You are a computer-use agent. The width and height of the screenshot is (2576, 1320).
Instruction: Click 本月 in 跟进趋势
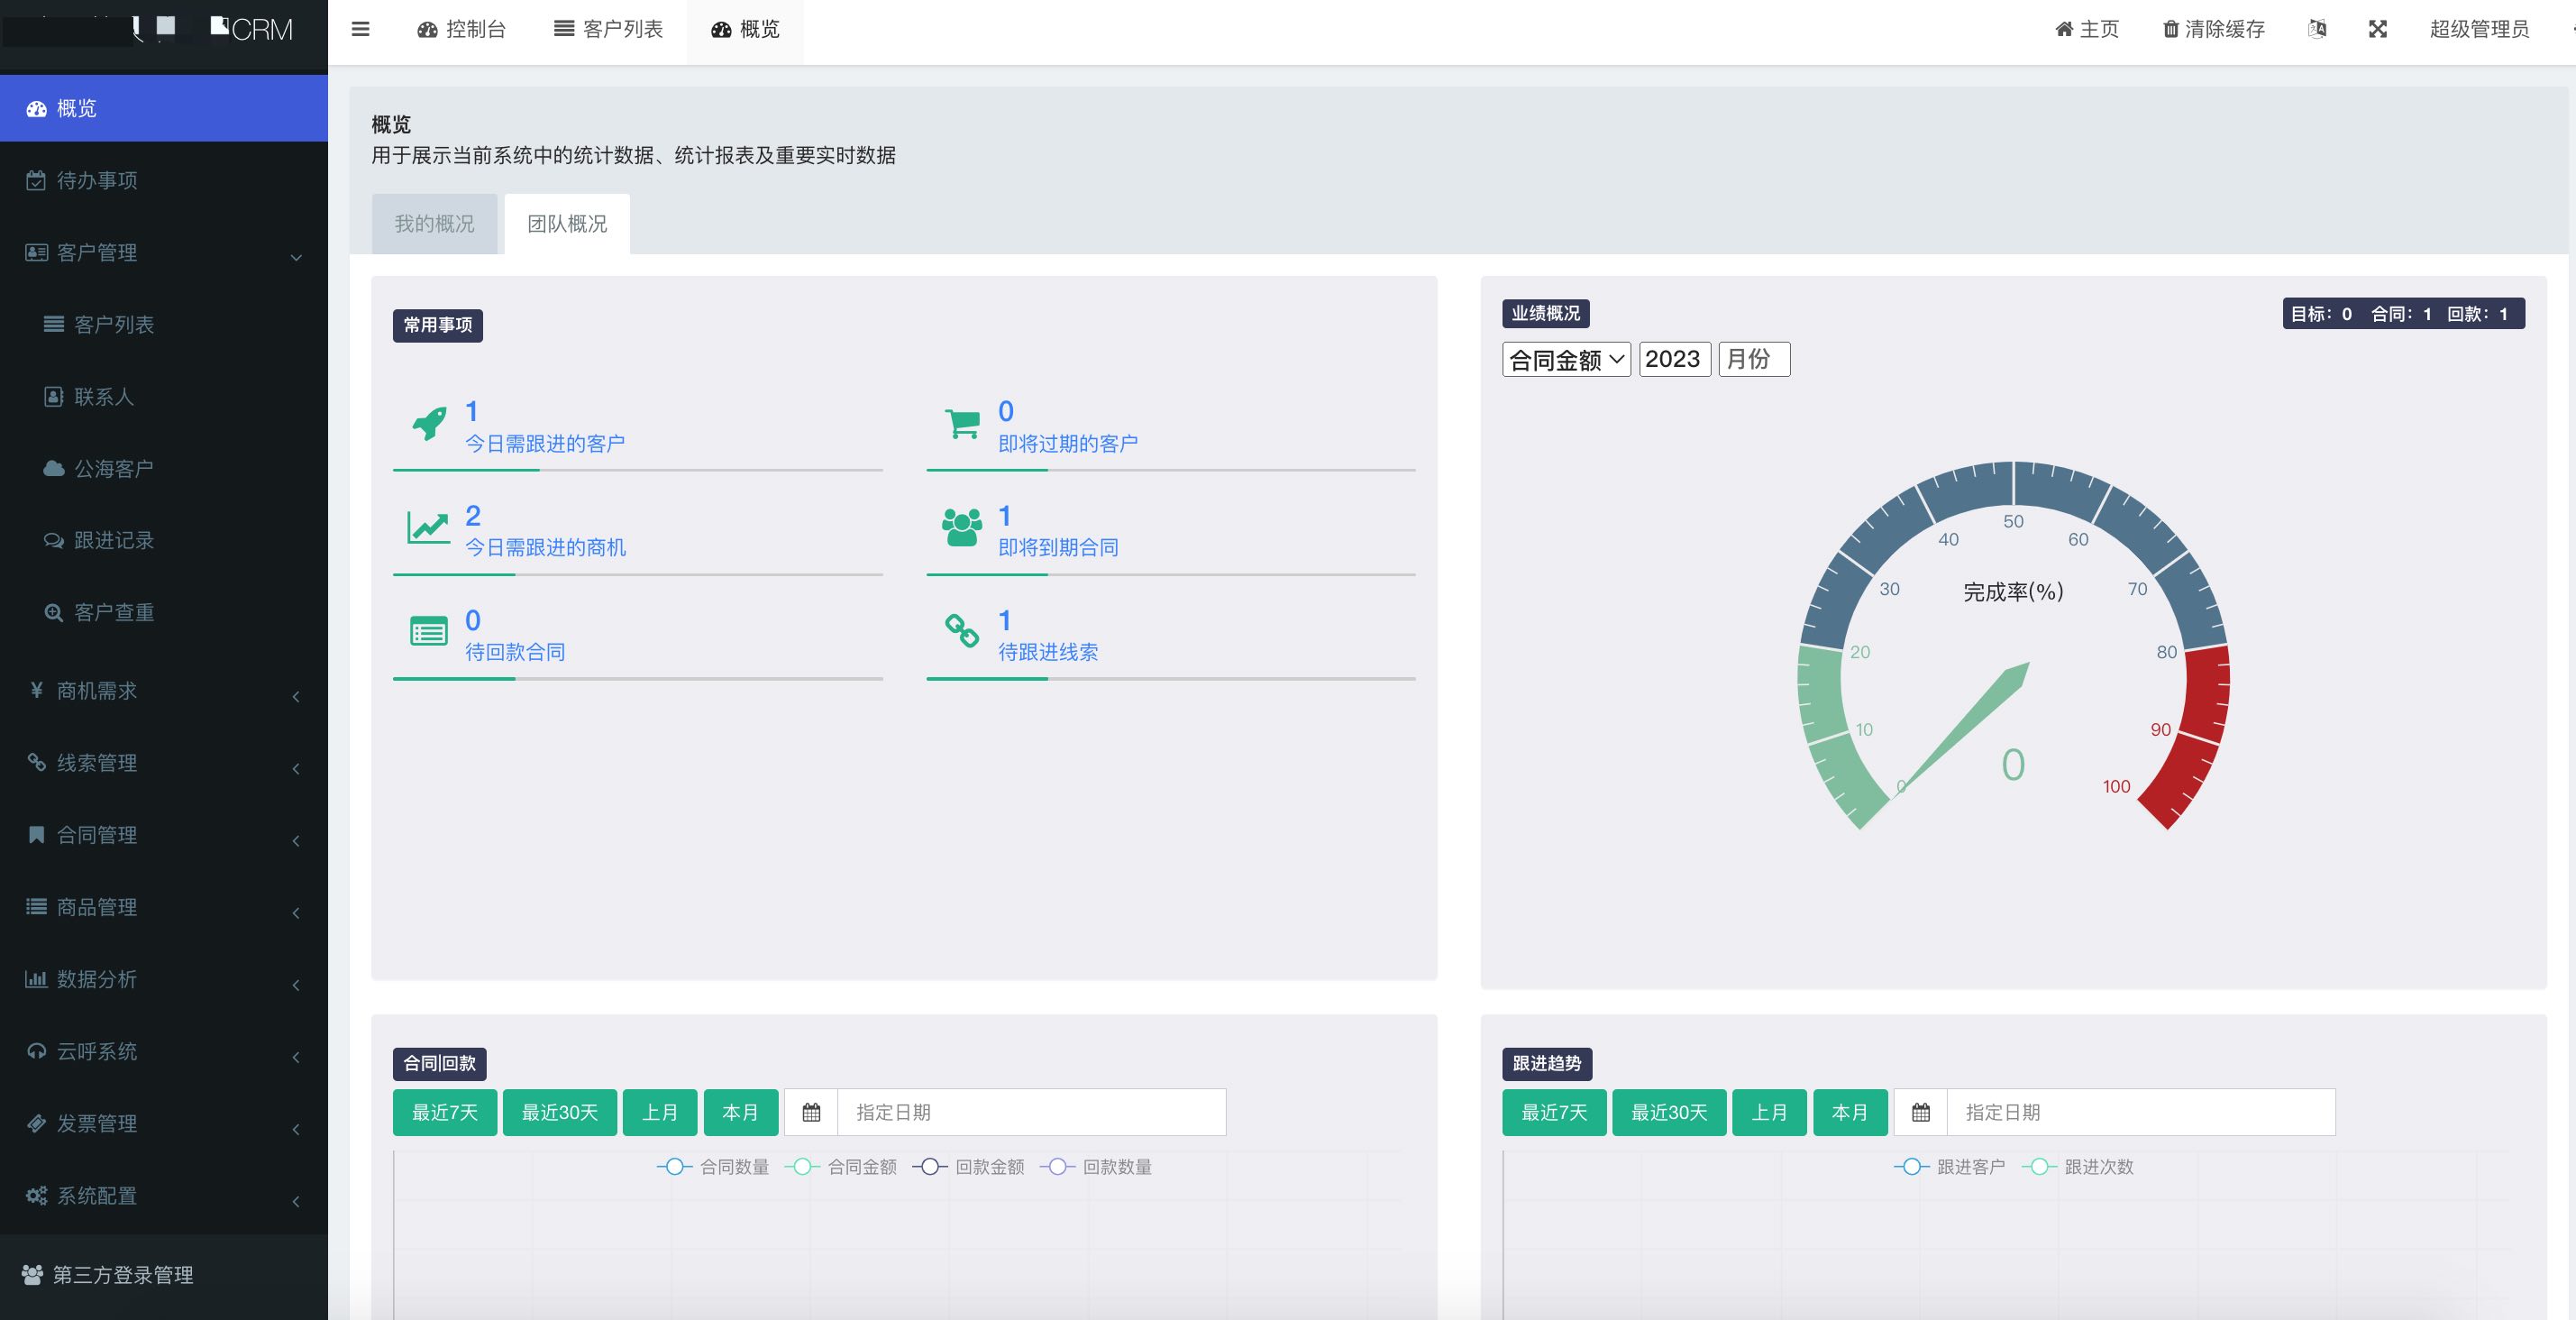[x=1850, y=1112]
